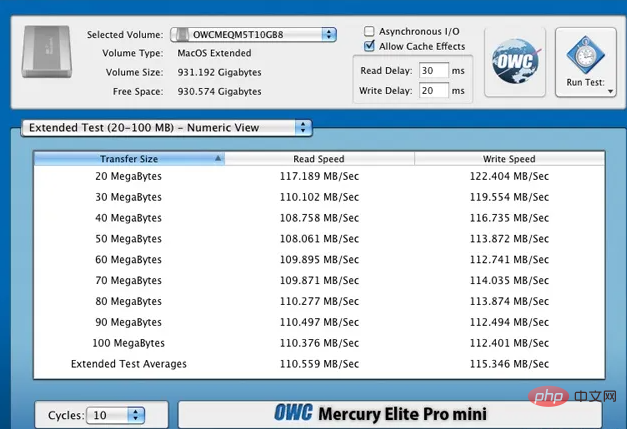The width and height of the screenshot is (627, 429).
Task: Click read speed 110.102 MB/Sec
Action: 319,197
